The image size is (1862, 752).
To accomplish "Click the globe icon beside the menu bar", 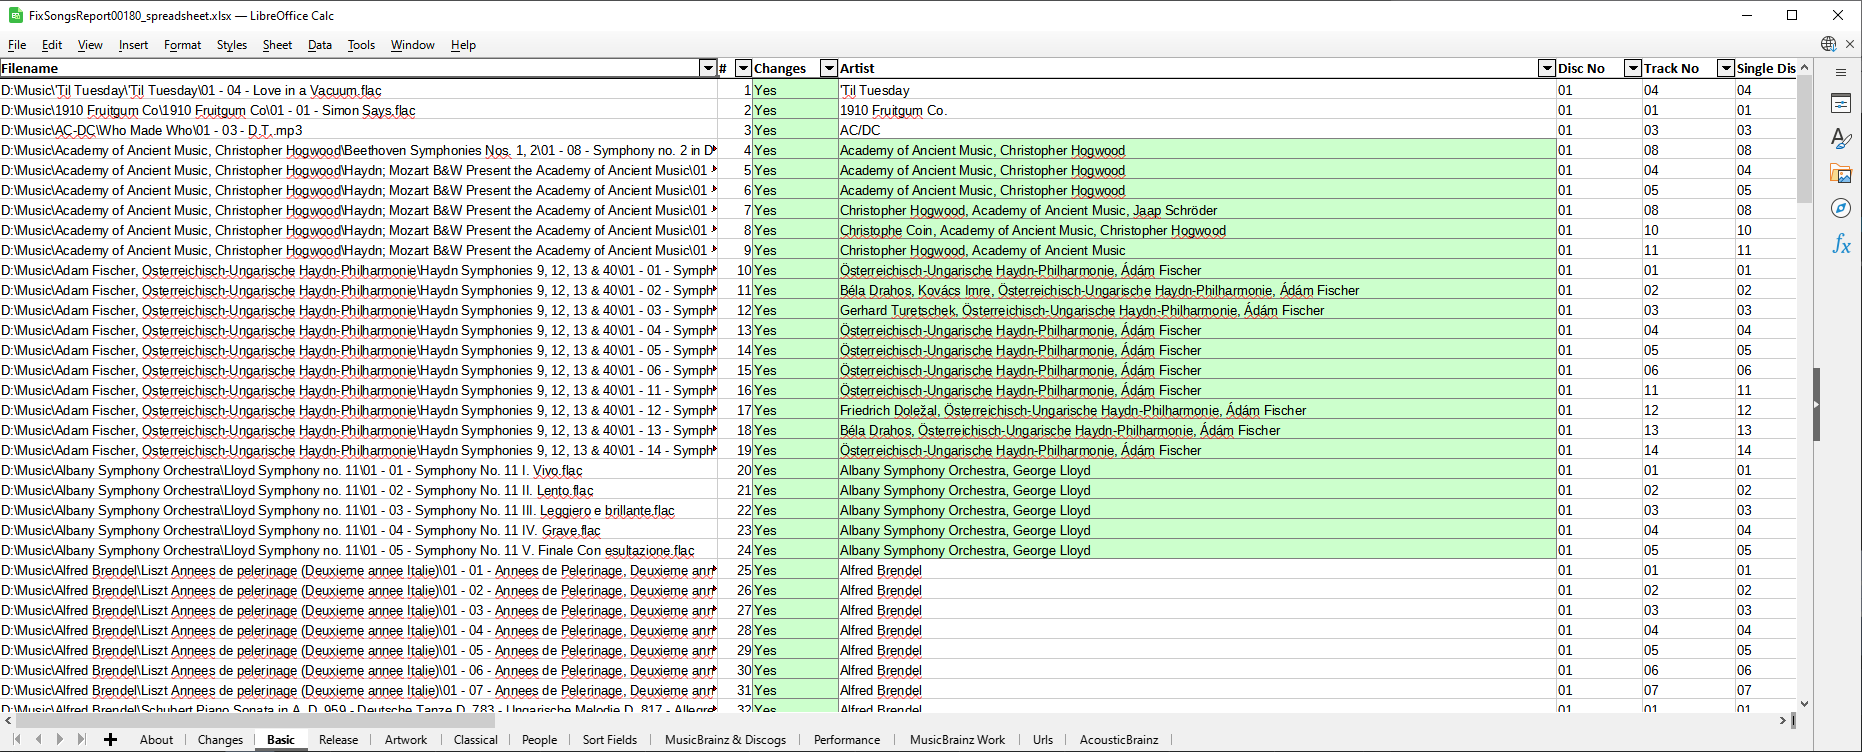I will tap(1828, 44).
